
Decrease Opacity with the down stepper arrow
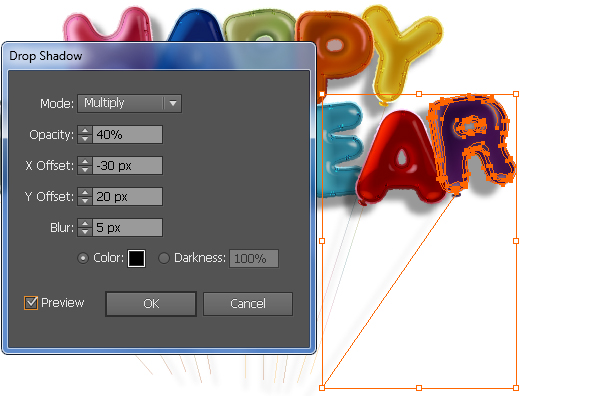[85, 139]
